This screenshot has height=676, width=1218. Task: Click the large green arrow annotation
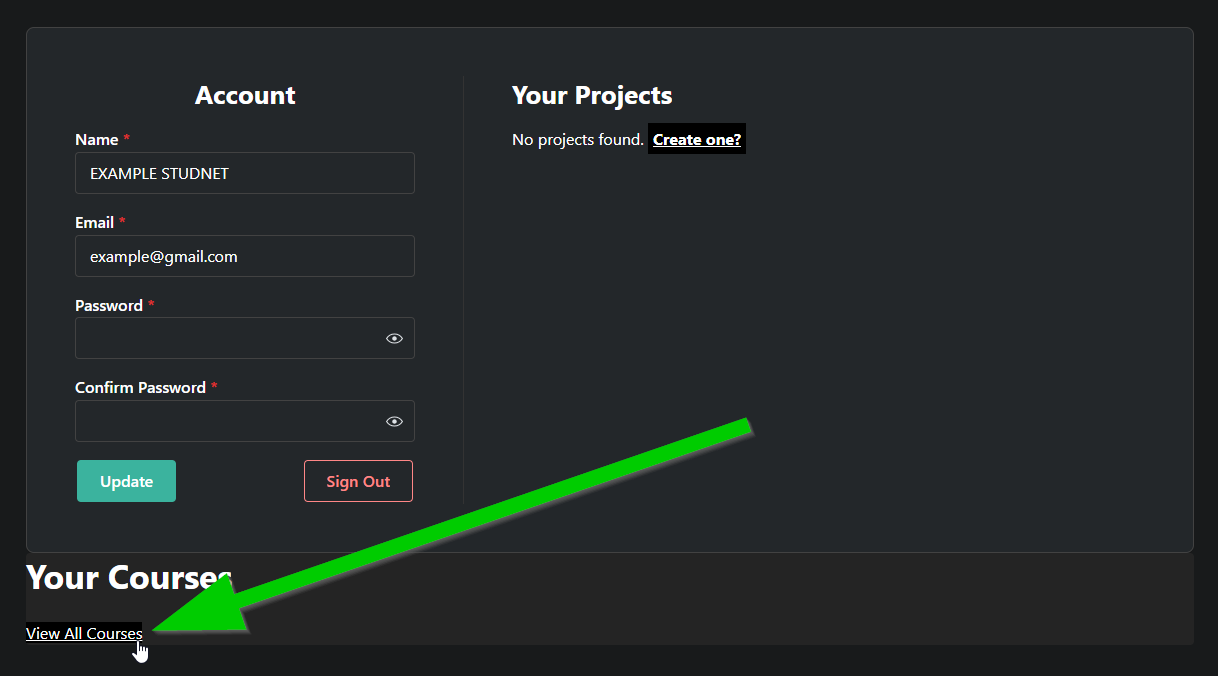452,526
